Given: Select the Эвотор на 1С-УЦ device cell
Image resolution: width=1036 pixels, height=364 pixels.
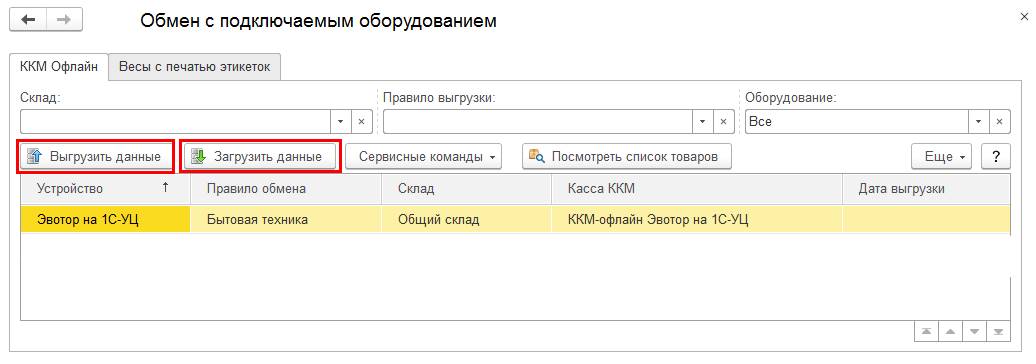Looking at the screenshot, I should click(105, 219).
